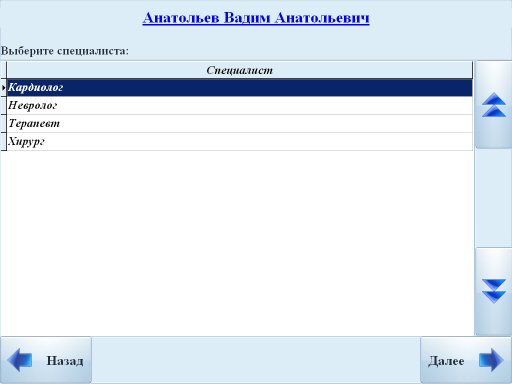The width and height of the screenshot is (512, 384).
Task: Pick the Хирург specialist row
Action: [240, 142]
